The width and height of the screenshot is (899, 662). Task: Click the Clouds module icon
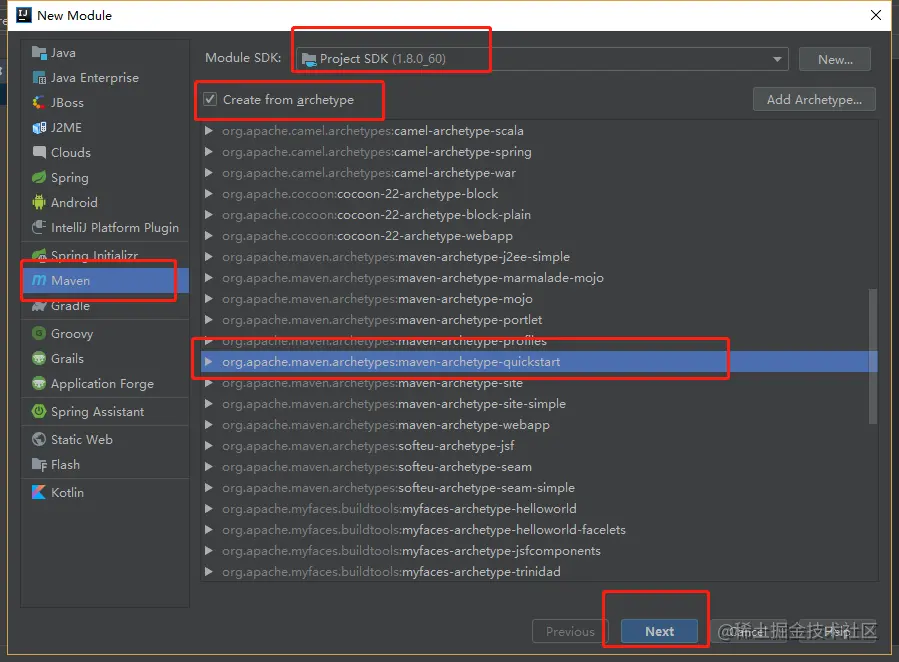tap(39, 152)
